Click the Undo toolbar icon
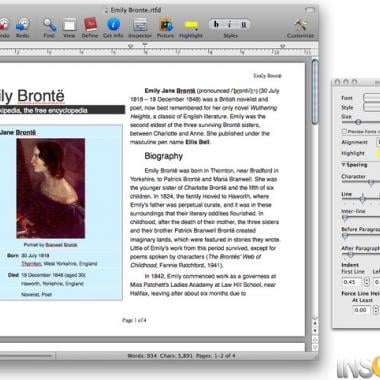Screen dimensions: 380x380 click(4, 25)
